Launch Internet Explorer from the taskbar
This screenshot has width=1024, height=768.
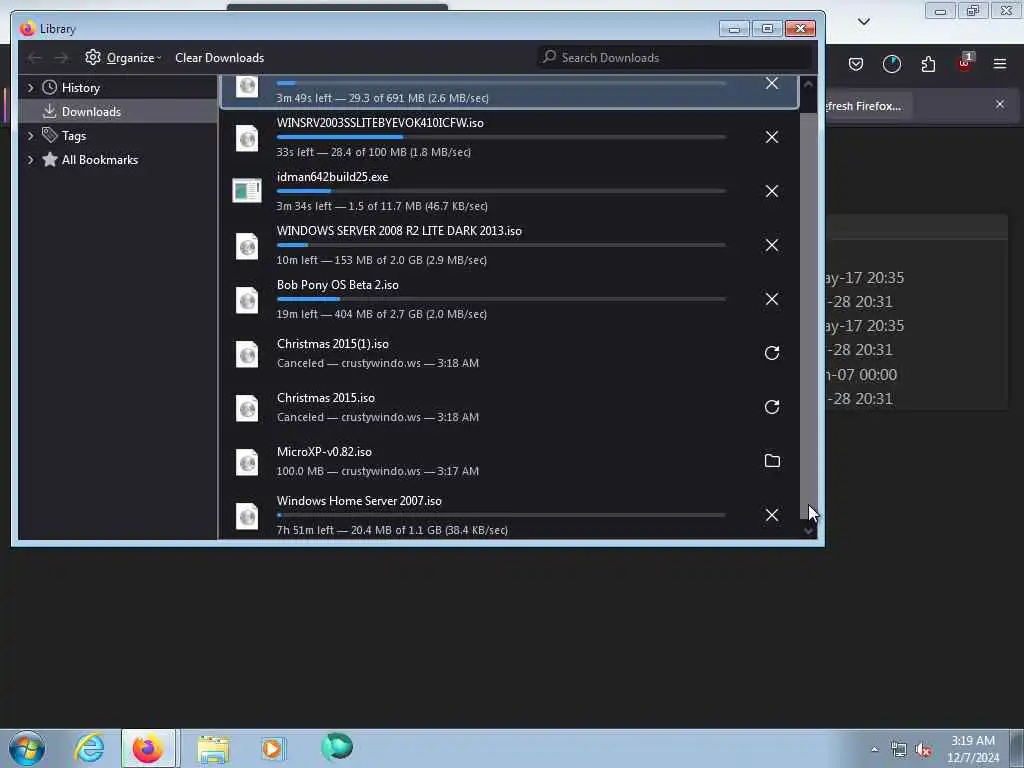[x=89, y=748]
